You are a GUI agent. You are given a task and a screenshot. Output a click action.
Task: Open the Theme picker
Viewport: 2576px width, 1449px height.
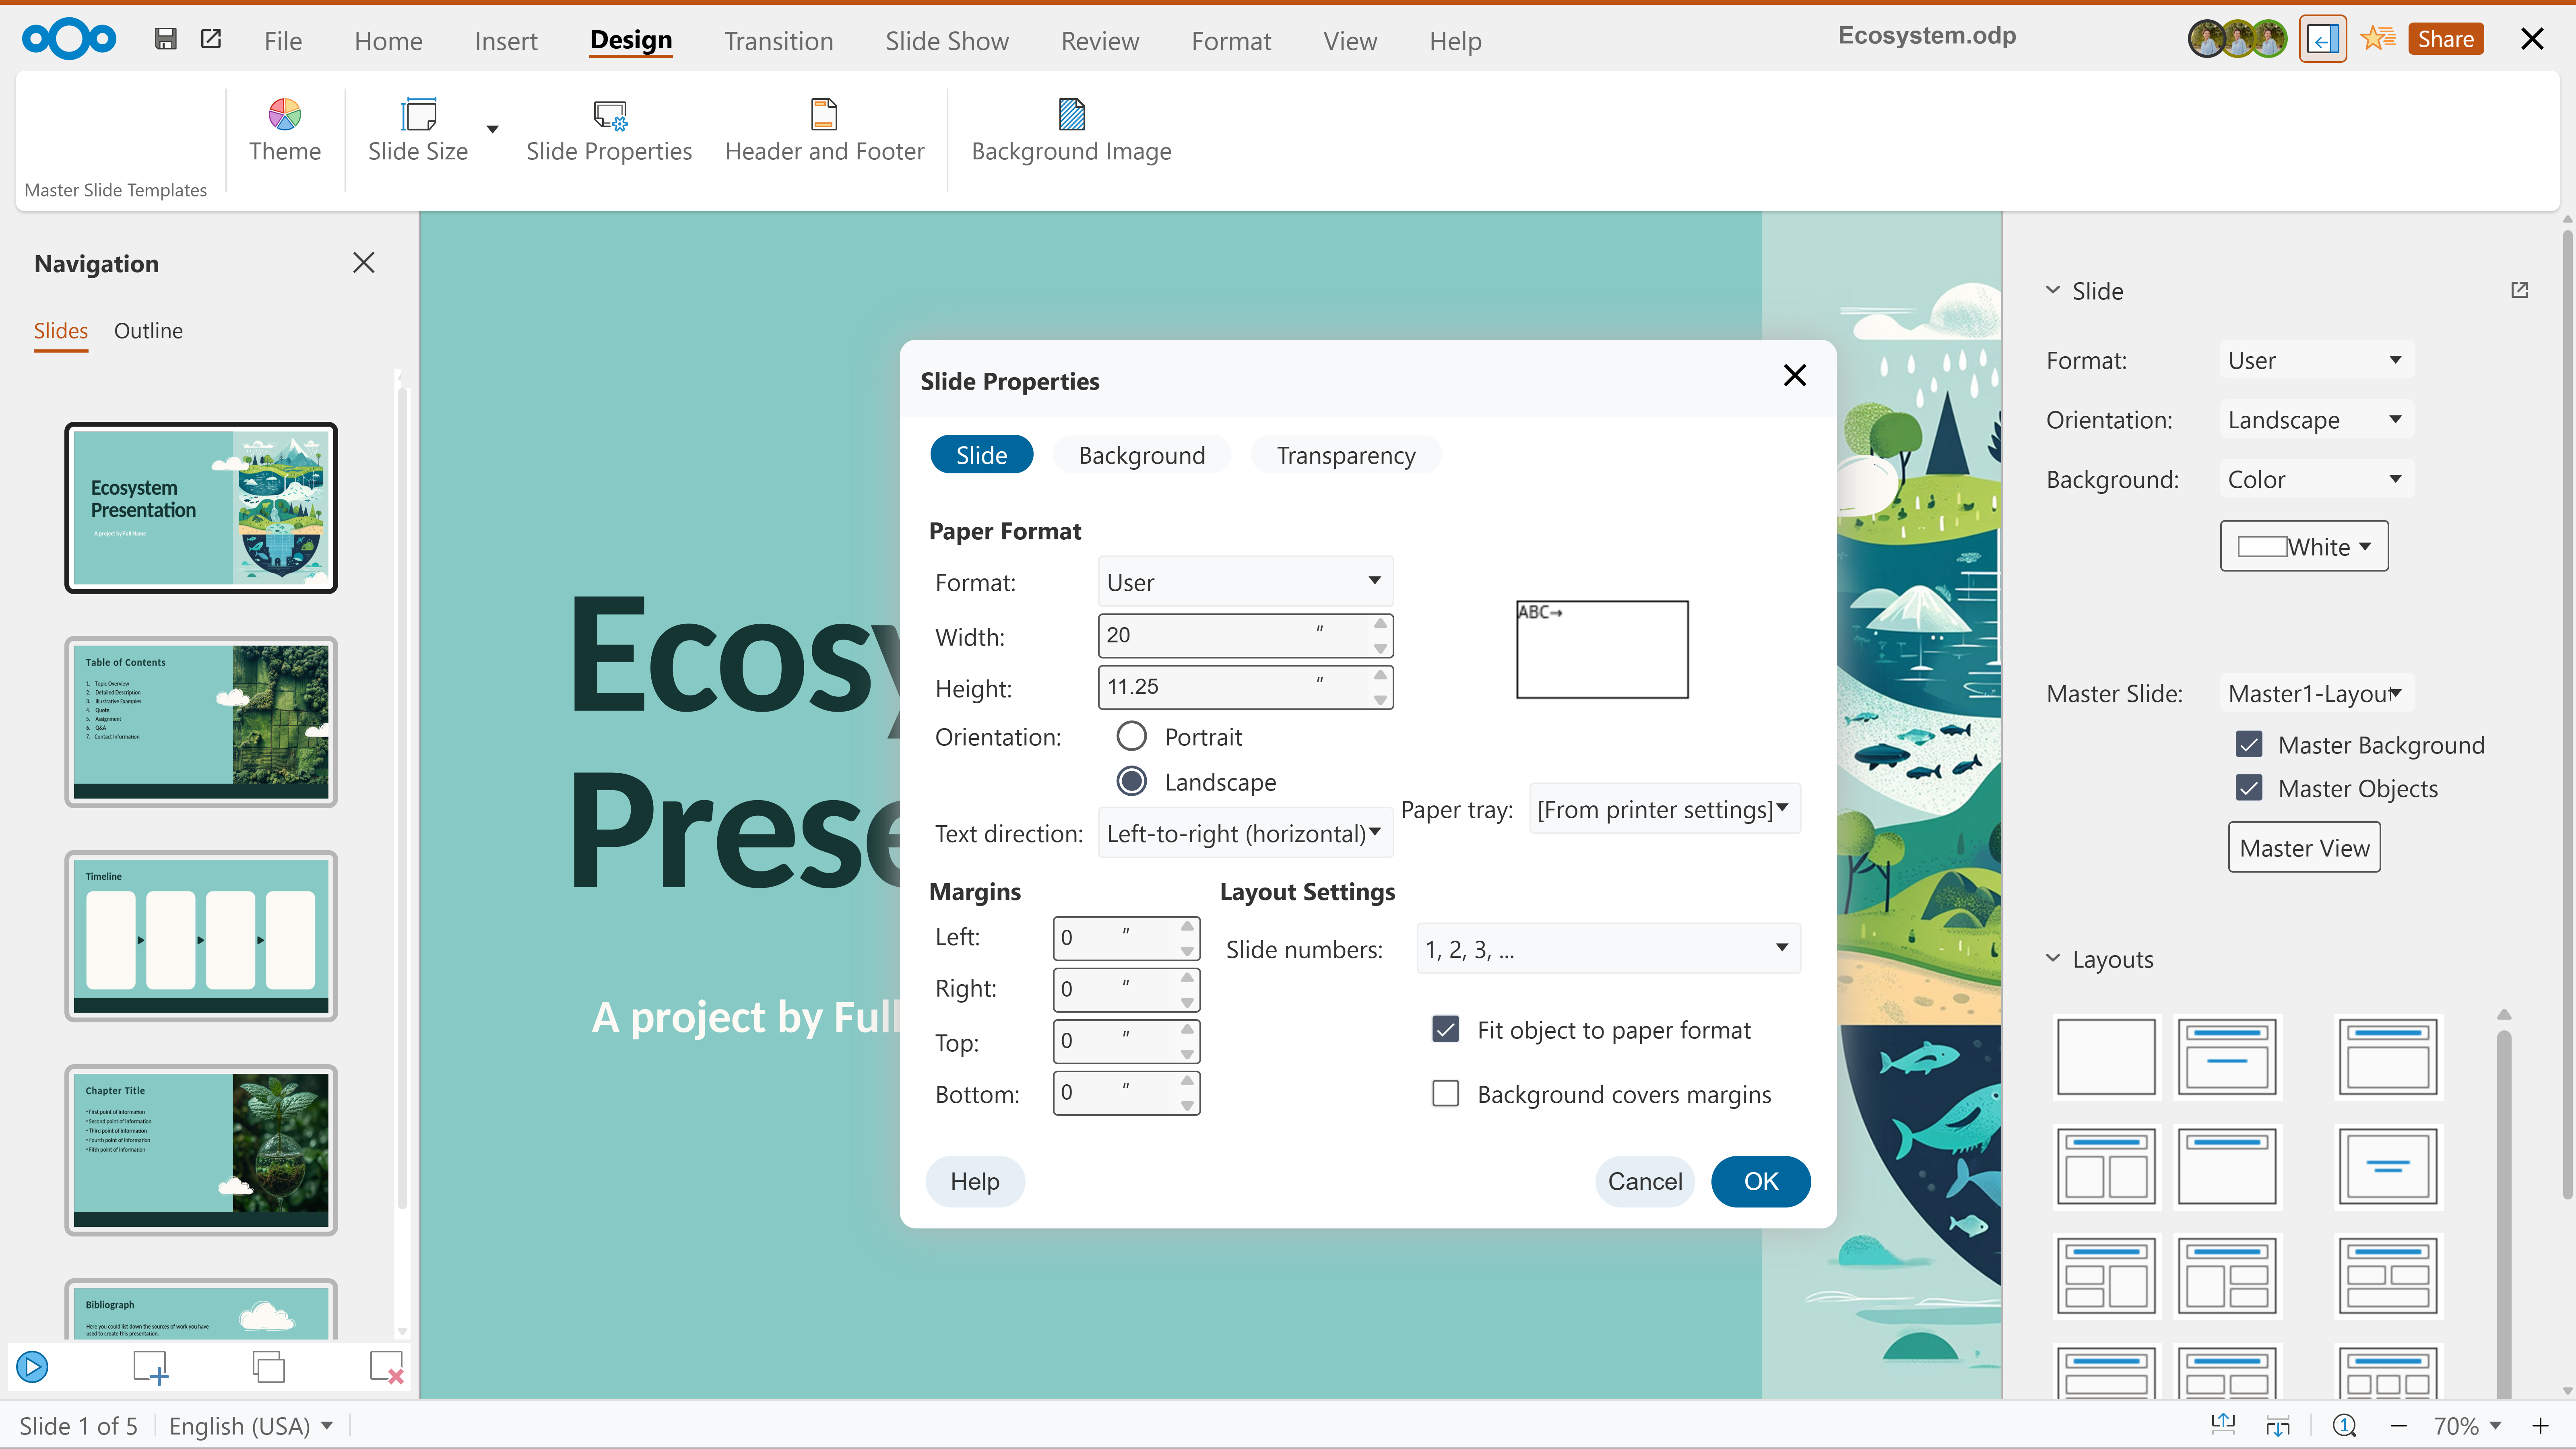tap(285, 131)
